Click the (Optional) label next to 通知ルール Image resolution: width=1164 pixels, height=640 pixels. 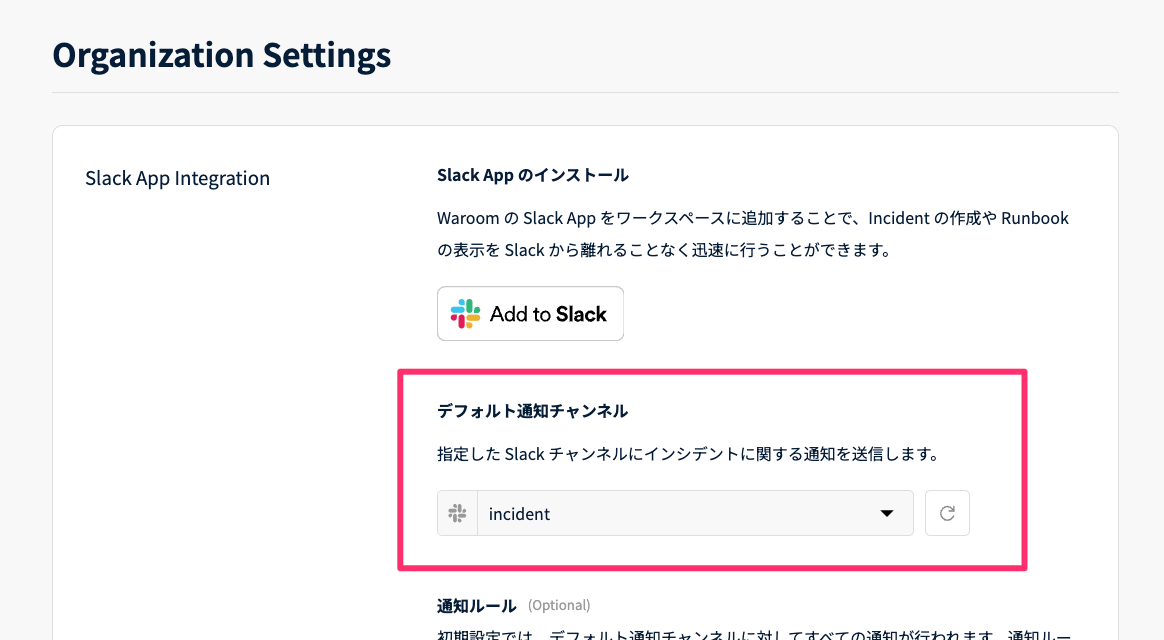559,605
